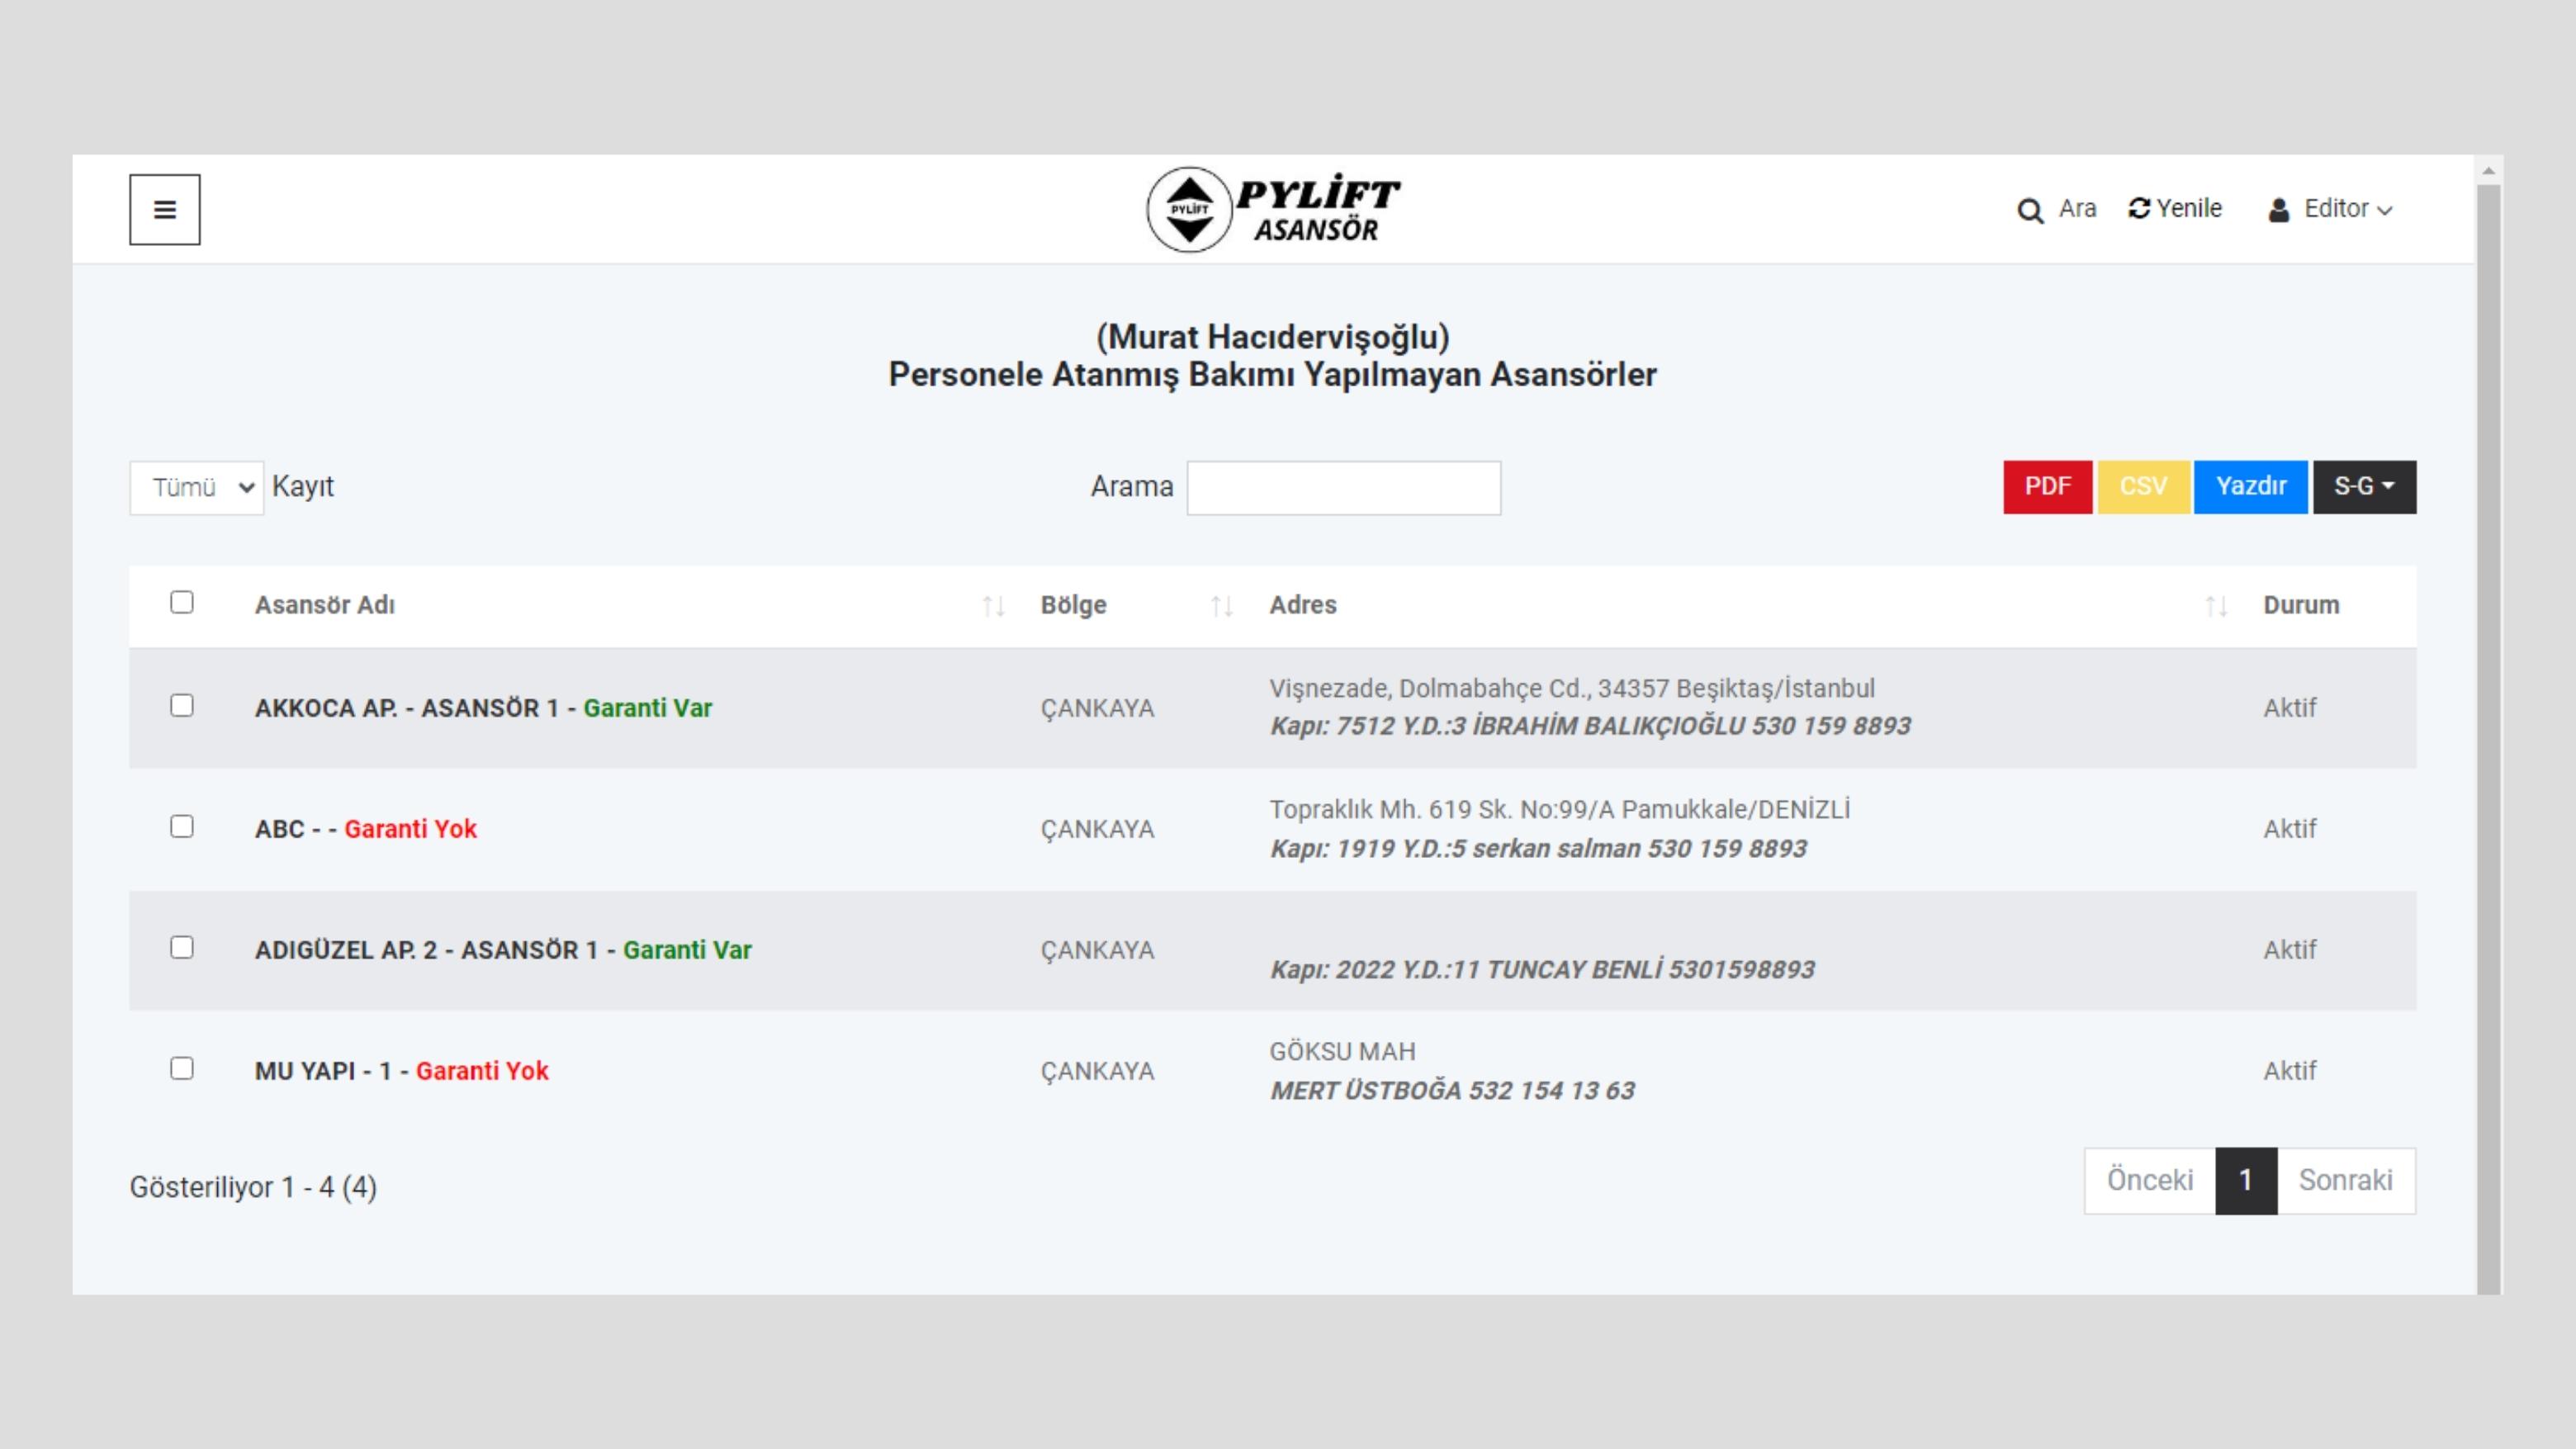Image resolution: width=2576 pixels, height=1449 pixels.
Task: Export table with the red PDF button
Action: pyautogui.click(x=2047, y=487)
